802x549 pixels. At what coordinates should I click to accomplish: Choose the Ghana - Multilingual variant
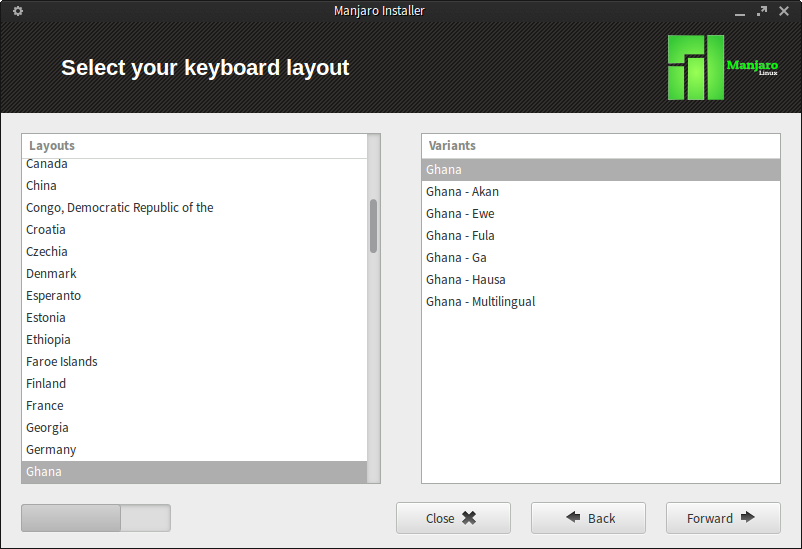(600, 301)
